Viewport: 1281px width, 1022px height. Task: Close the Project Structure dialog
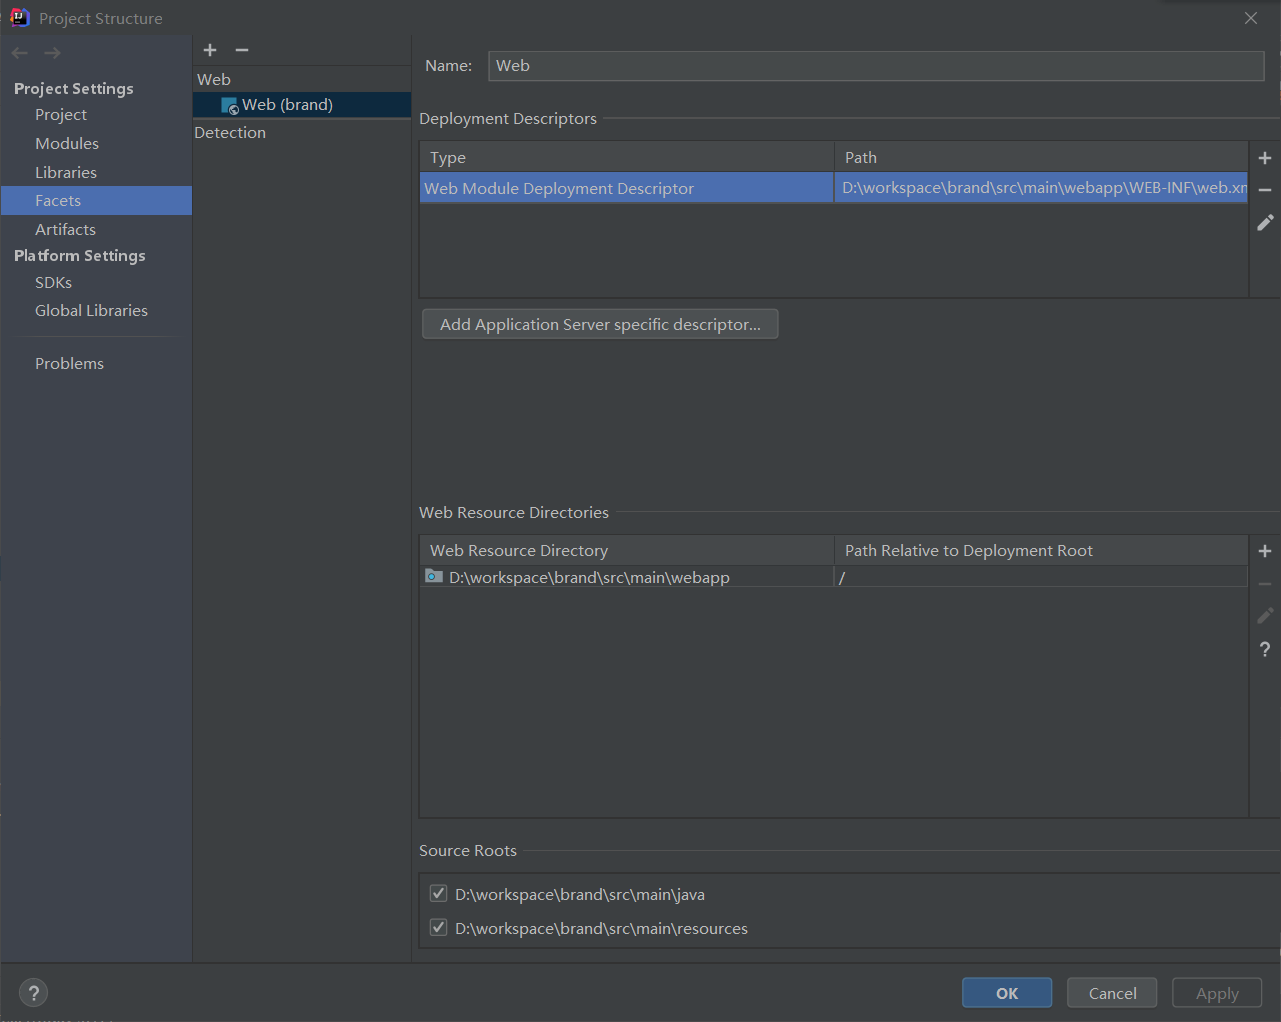point(1251,18)
